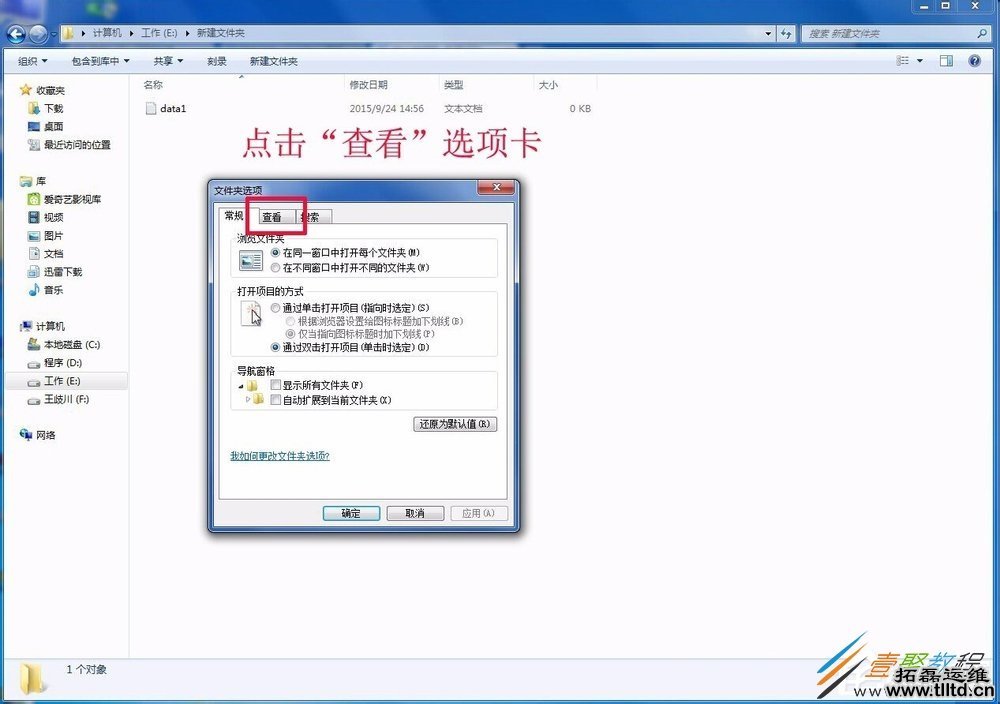1000x704 pixels.
Task: Open Explorer help via the question mark icon
Action: point(975,60)
